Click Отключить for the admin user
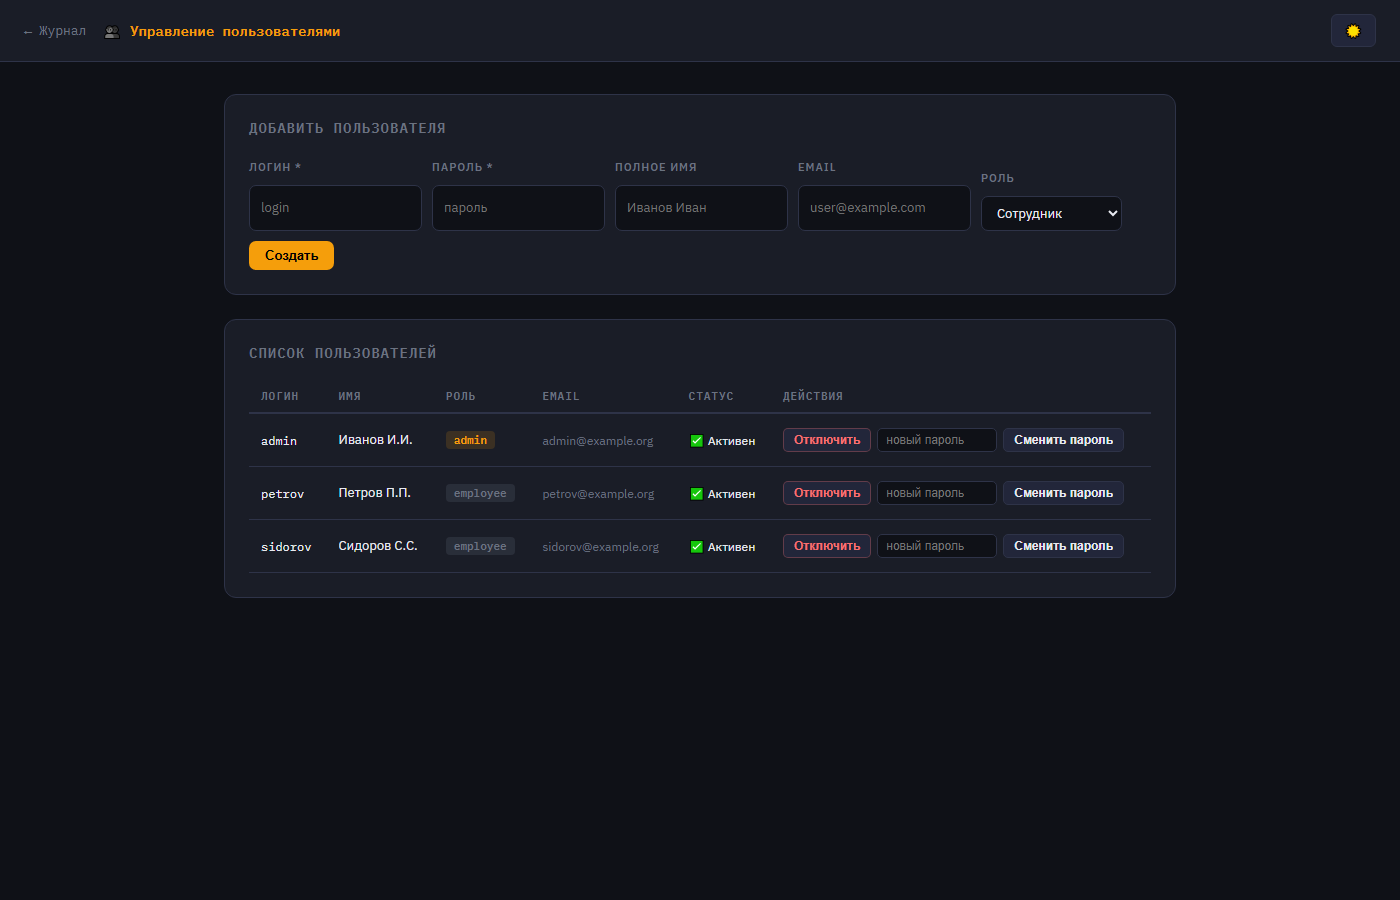The image size is (1400, 900). coord(826,440)
